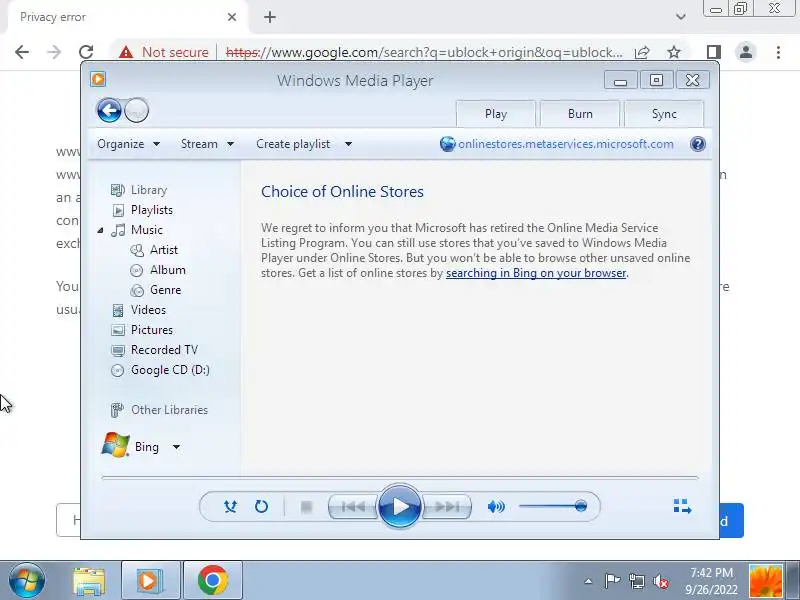
Task: Select Music in navigation pane
Action: (x=137, y=230)
